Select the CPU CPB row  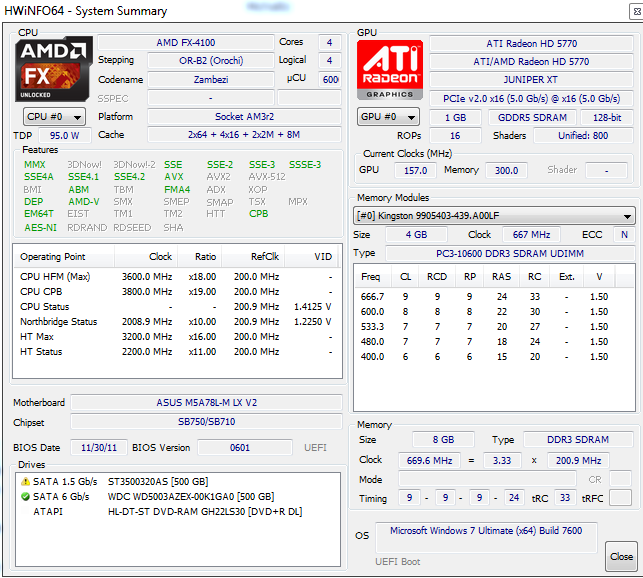[176, 292]
